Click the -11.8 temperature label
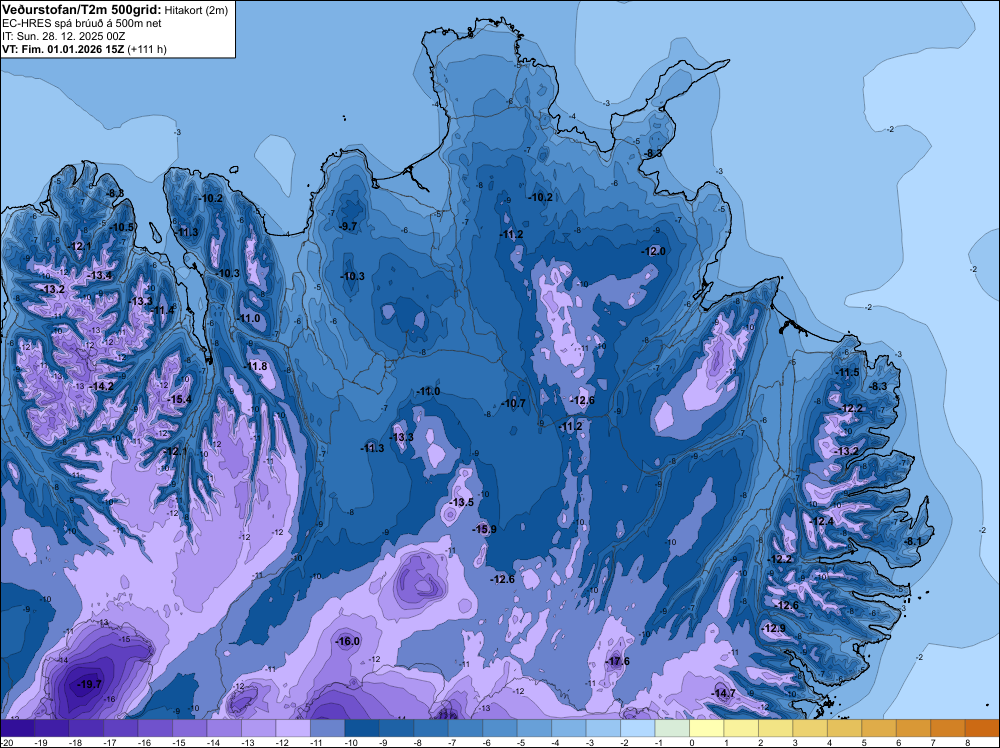 pos(256,366)
